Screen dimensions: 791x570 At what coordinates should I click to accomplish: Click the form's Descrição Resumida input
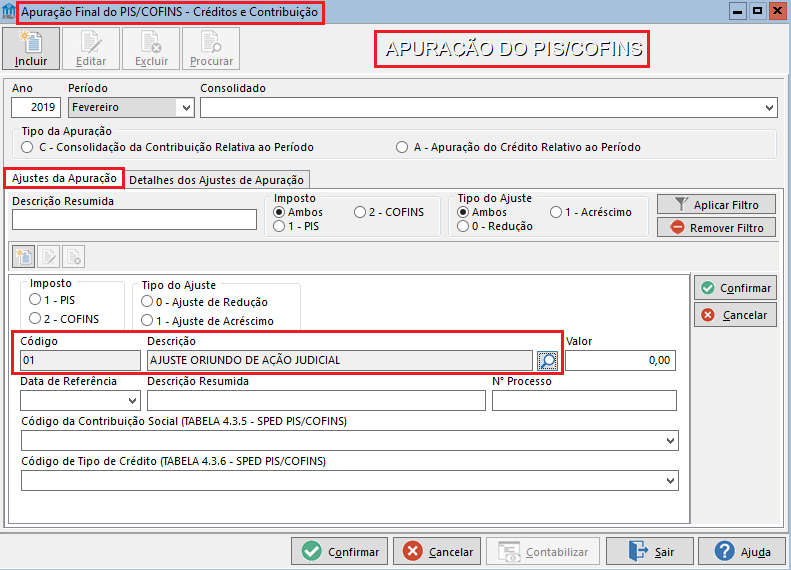(316, 401)
